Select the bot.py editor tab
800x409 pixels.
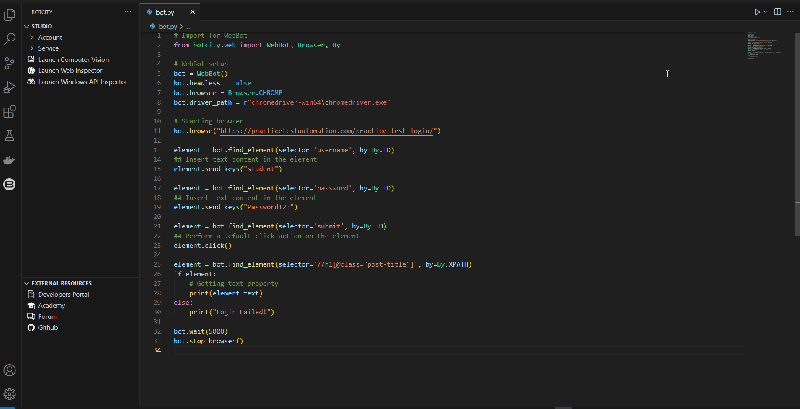(170, 12)
